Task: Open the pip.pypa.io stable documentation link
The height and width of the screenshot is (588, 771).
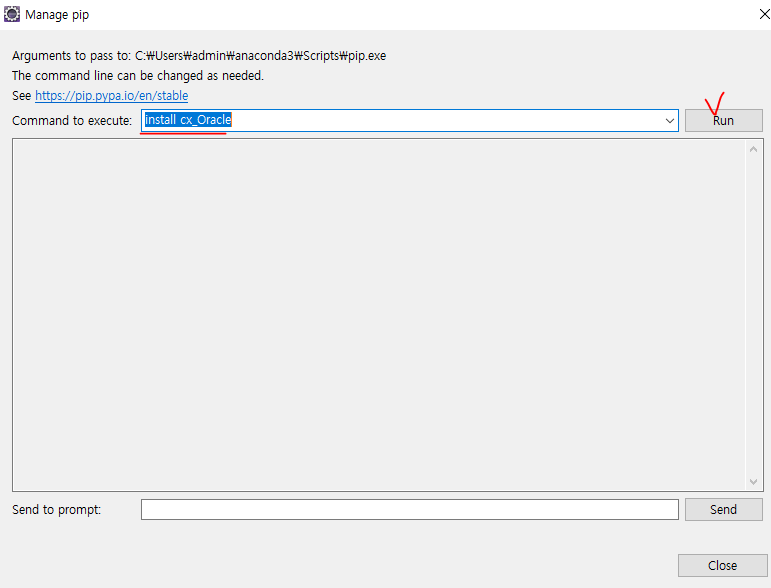Action: (x=112, y=95)
